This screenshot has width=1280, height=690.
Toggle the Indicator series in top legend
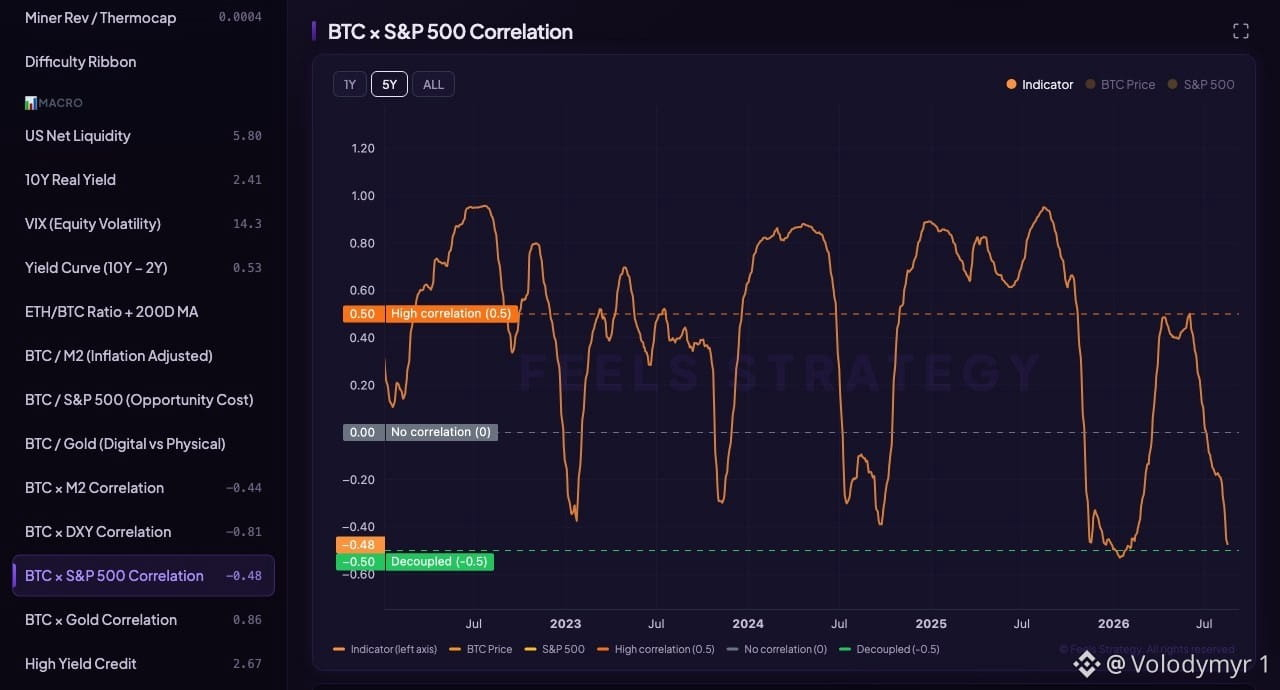1040,84
